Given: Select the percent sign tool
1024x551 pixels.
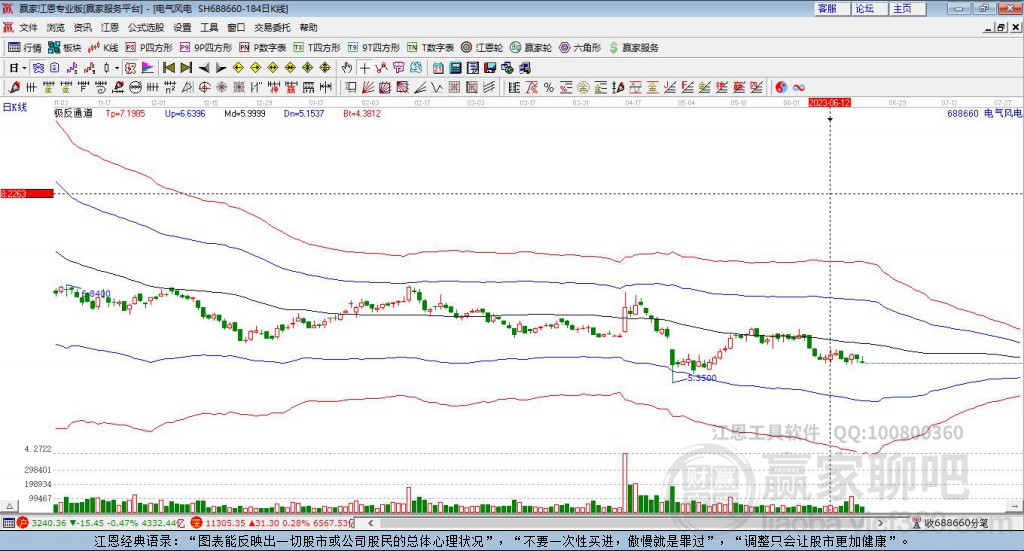Looking at the screenshot, I should coord(549,87).
